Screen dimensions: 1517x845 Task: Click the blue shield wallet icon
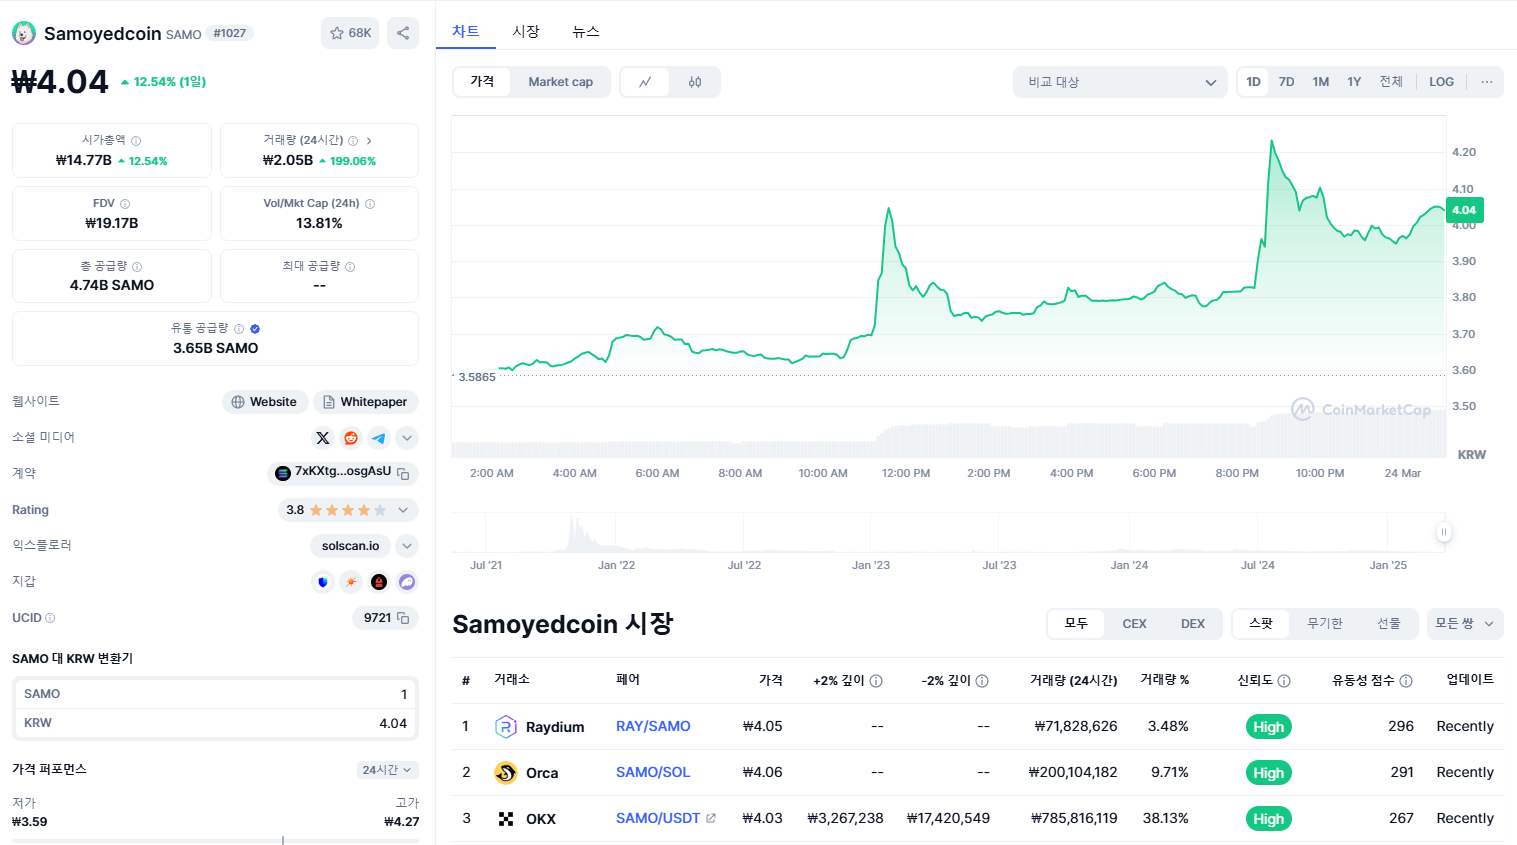point(323,582)
